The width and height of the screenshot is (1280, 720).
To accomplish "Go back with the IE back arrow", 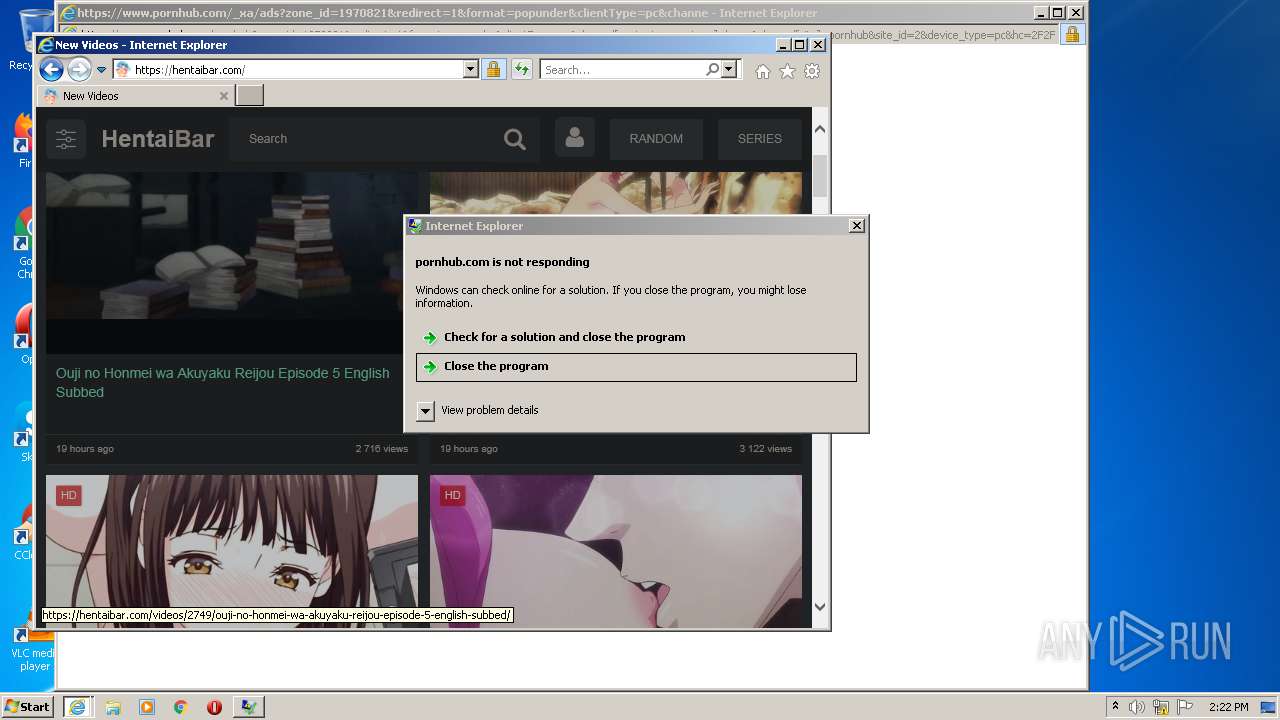I will point(51,70).
